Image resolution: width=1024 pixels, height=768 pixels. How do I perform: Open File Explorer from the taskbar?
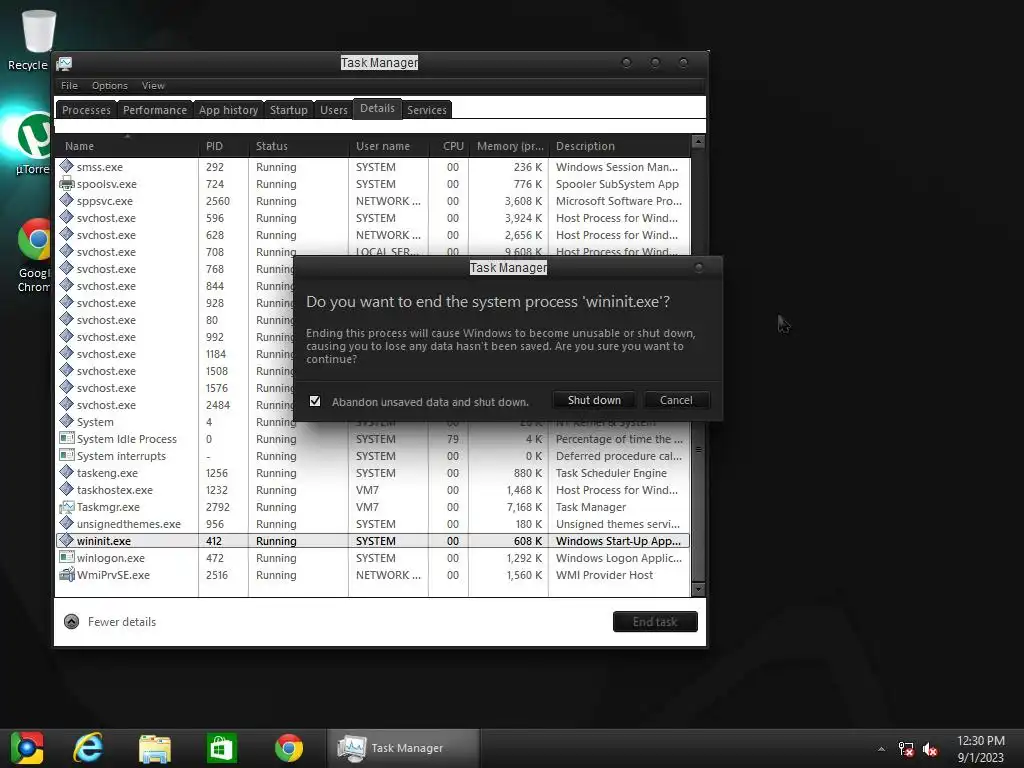(x=155, y=748)
